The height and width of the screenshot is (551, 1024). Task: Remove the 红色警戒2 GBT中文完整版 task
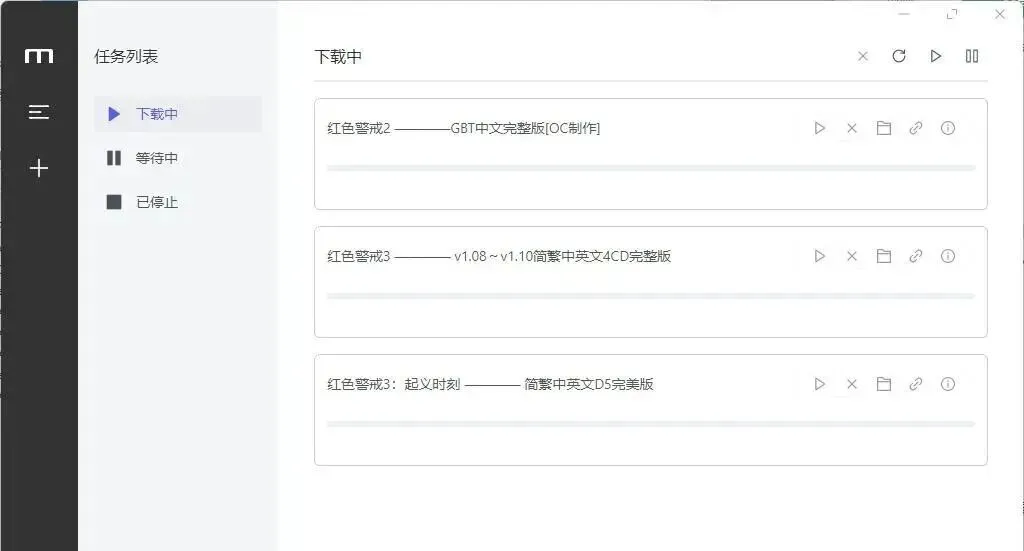(x=852, y=128)
